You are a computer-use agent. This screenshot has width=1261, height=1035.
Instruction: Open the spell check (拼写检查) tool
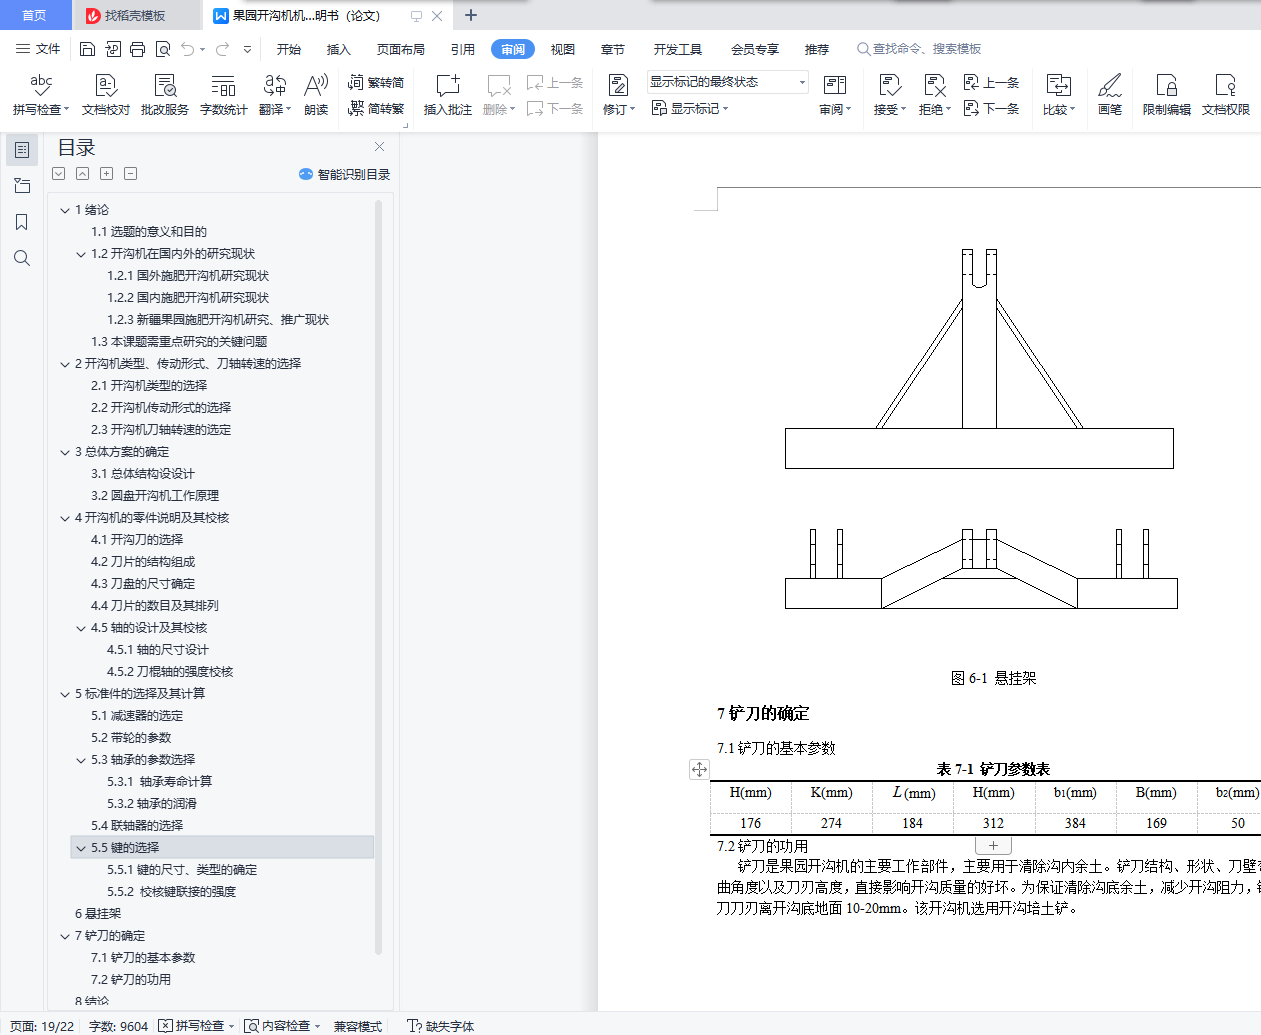click(x=41, y=95)
